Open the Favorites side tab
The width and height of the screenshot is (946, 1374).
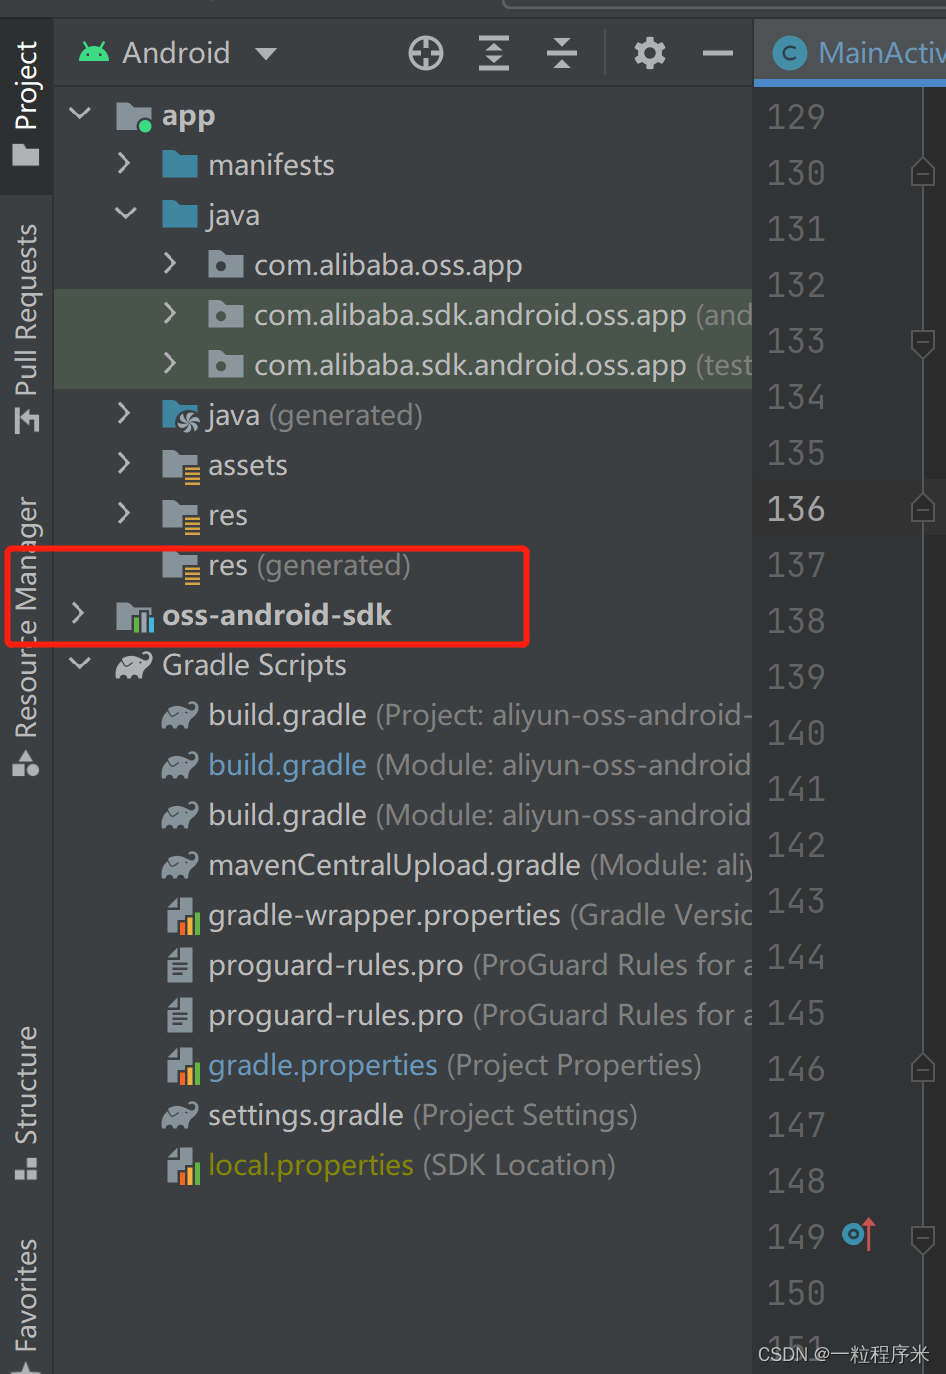pos(26,1305)
